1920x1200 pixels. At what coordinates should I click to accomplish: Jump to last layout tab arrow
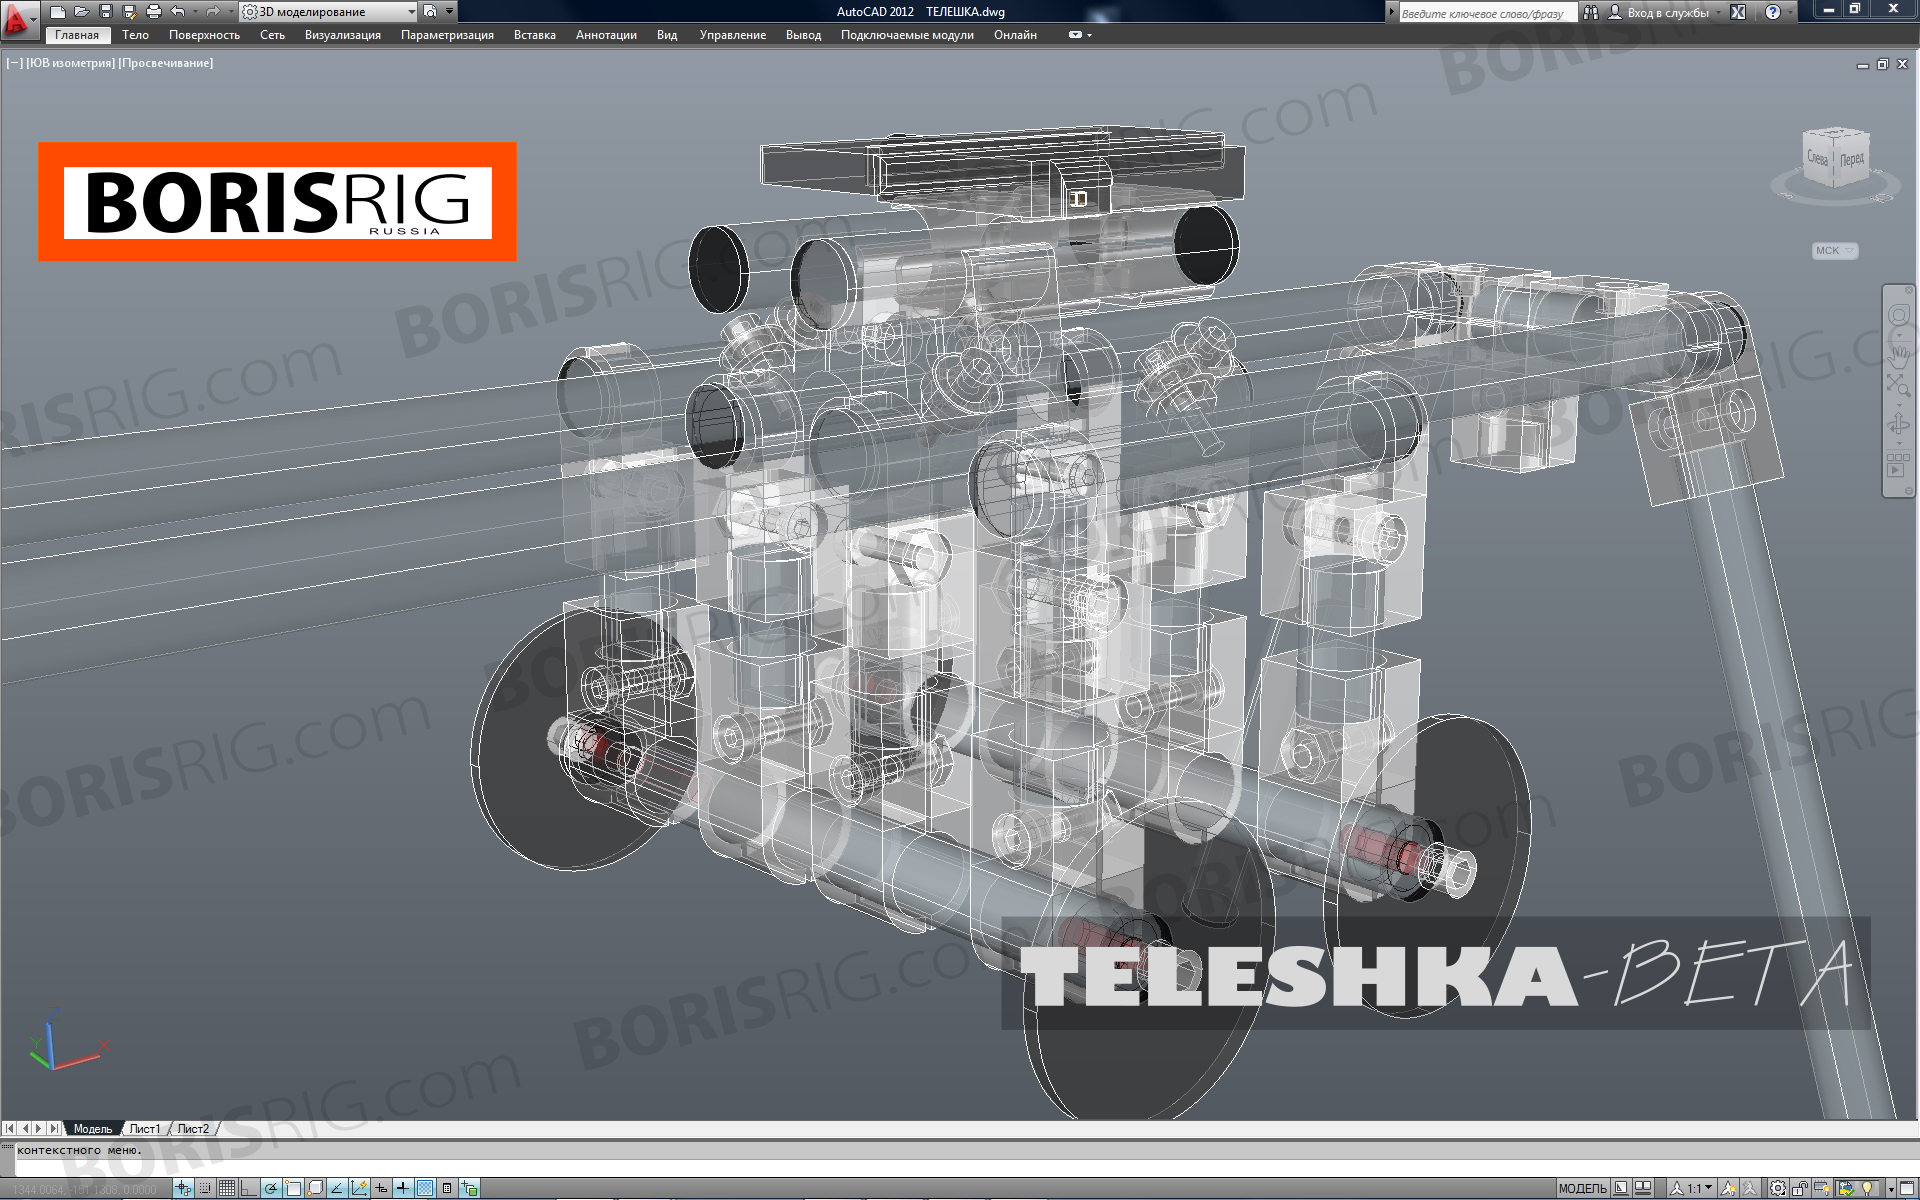[x=53, y=1128]
